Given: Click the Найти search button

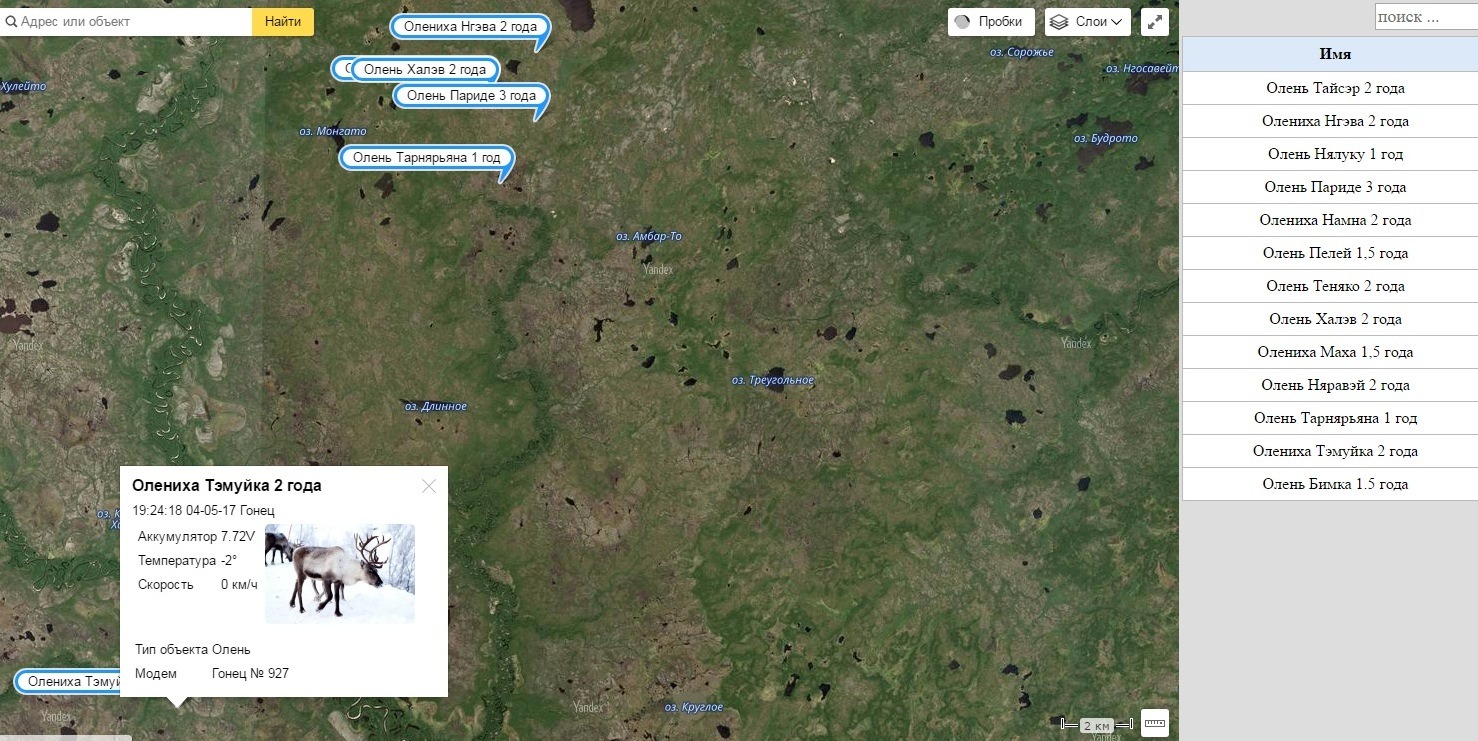Looking at the screenshot, I should click(x=283, y=22).
